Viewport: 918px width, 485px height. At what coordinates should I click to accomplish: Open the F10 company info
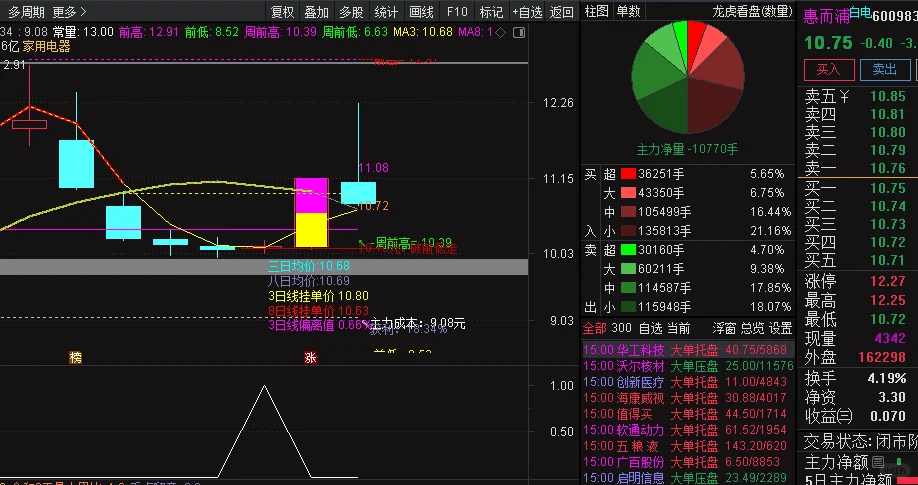pyautogui.click(x=457, y=12)
